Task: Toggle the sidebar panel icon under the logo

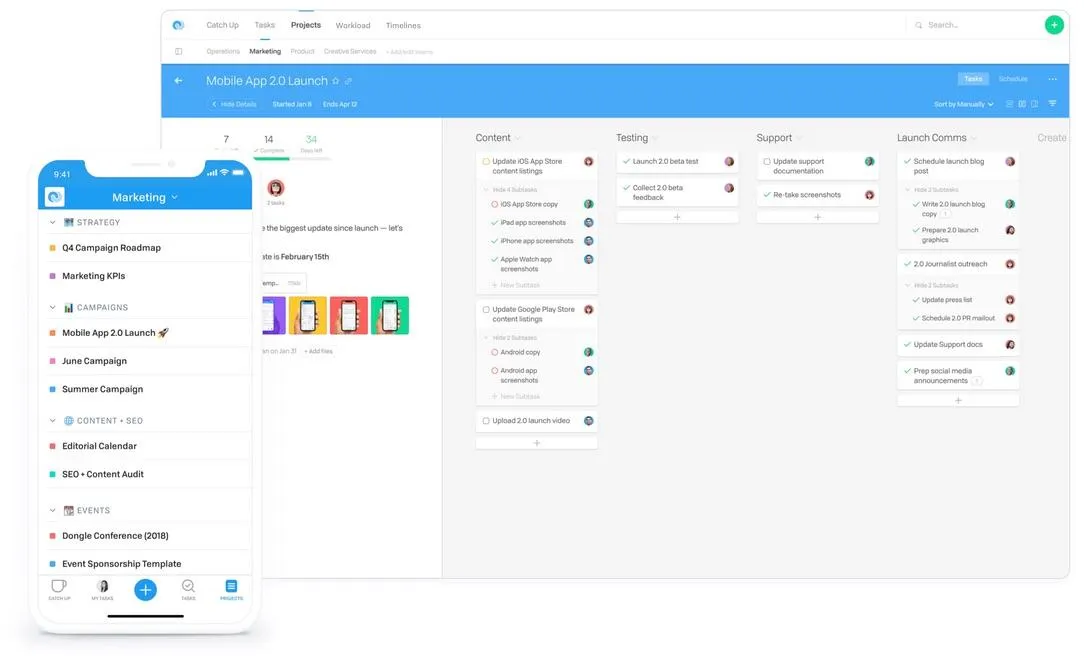Action: tap(178, 51)
